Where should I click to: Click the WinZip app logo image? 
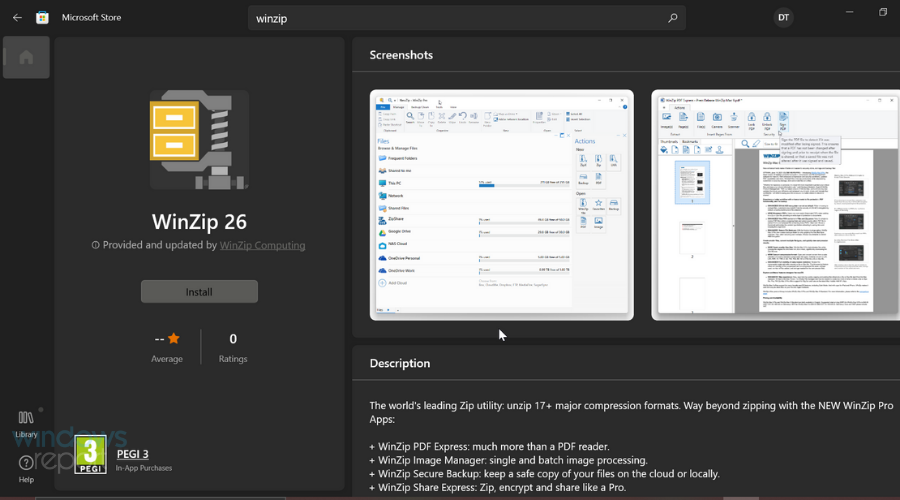tap(199, 139)
